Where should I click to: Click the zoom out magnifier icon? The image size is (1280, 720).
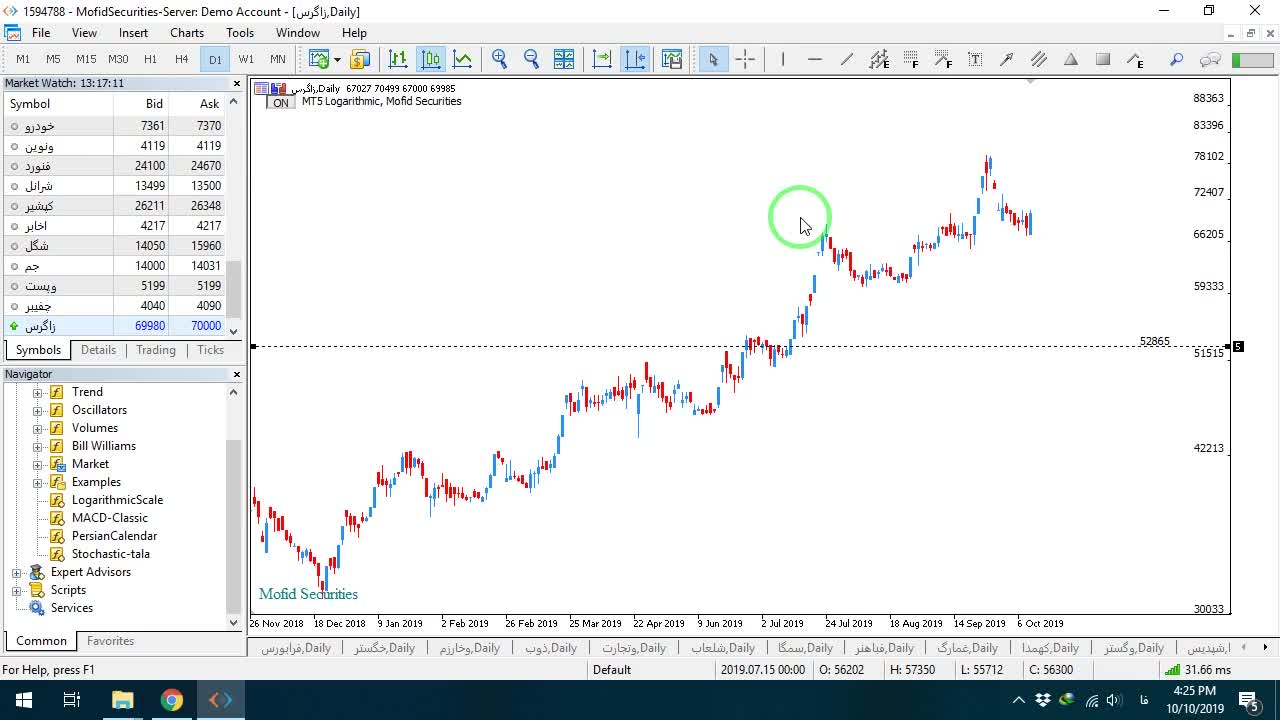(532, 59)
